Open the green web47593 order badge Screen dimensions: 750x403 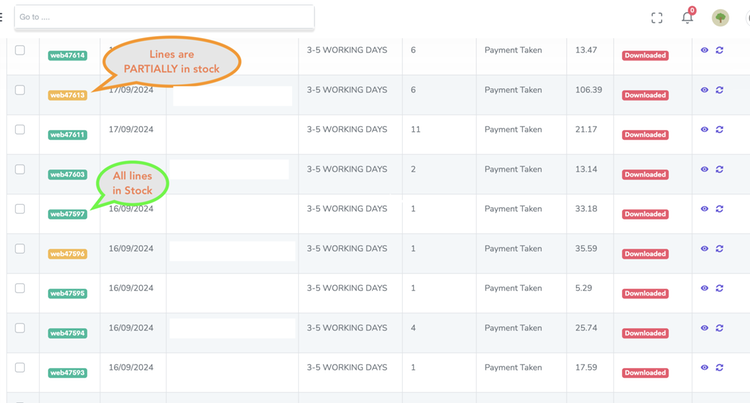67,373
